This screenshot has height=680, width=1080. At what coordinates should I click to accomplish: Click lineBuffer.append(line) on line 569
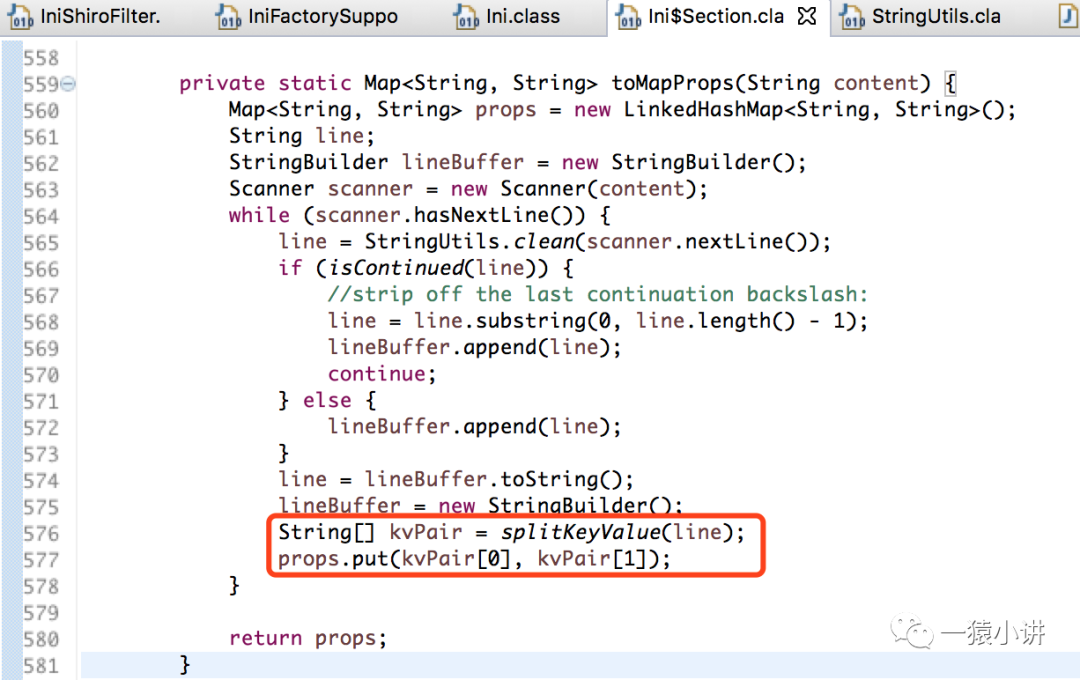coord(475,347)
